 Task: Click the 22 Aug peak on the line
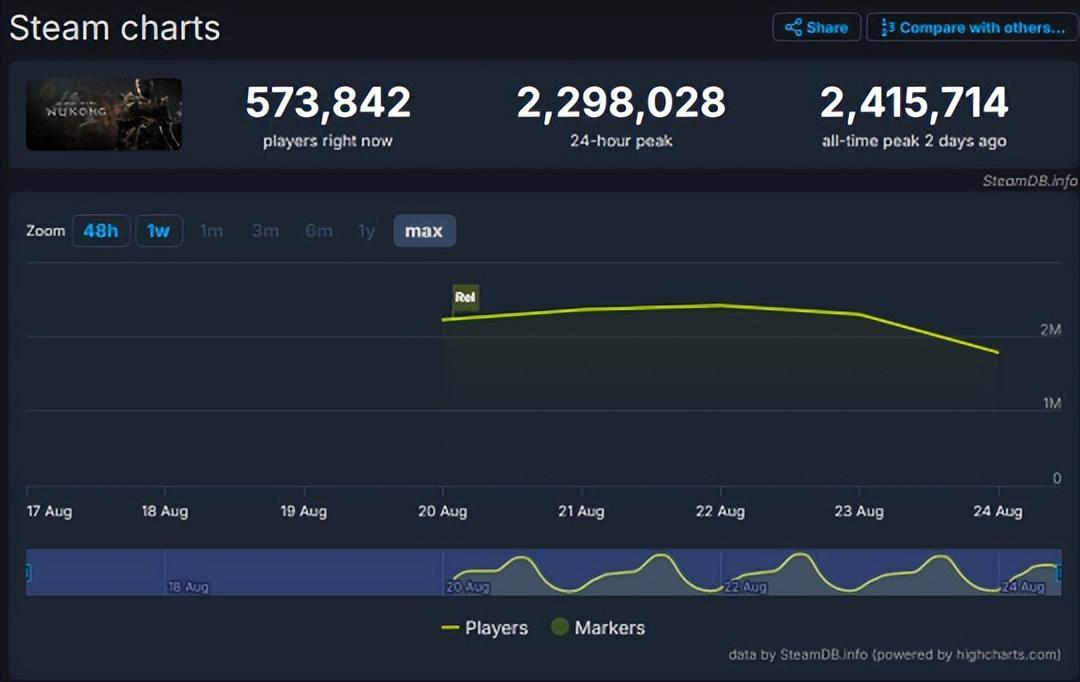pyautogui.click(x=719, y=305)
